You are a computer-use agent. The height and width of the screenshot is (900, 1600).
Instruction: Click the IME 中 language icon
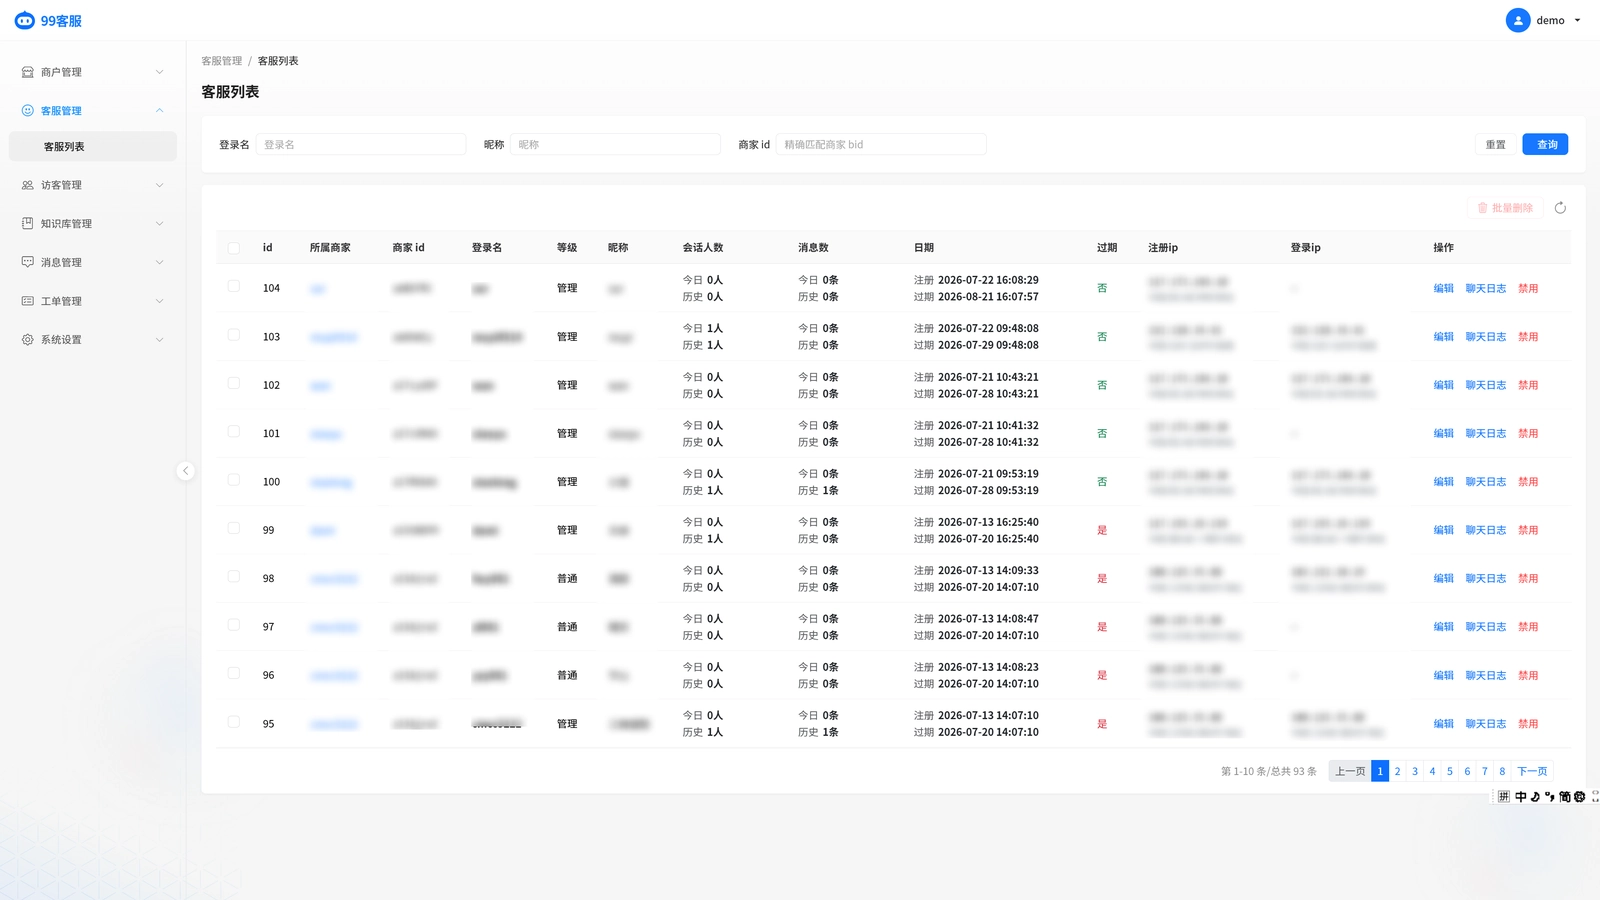pyautogui.click(x=1521, y=797)
